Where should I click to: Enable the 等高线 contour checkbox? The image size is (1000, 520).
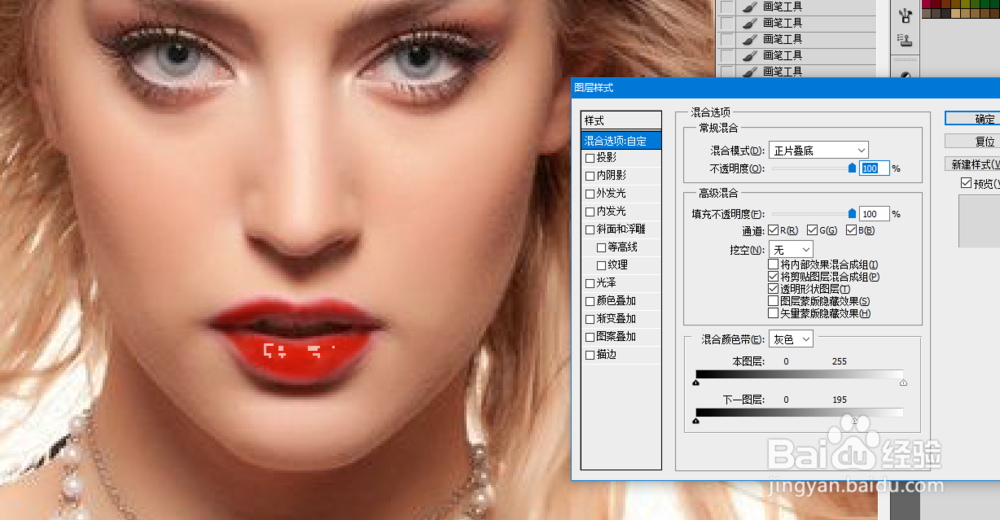coord(601,247)
